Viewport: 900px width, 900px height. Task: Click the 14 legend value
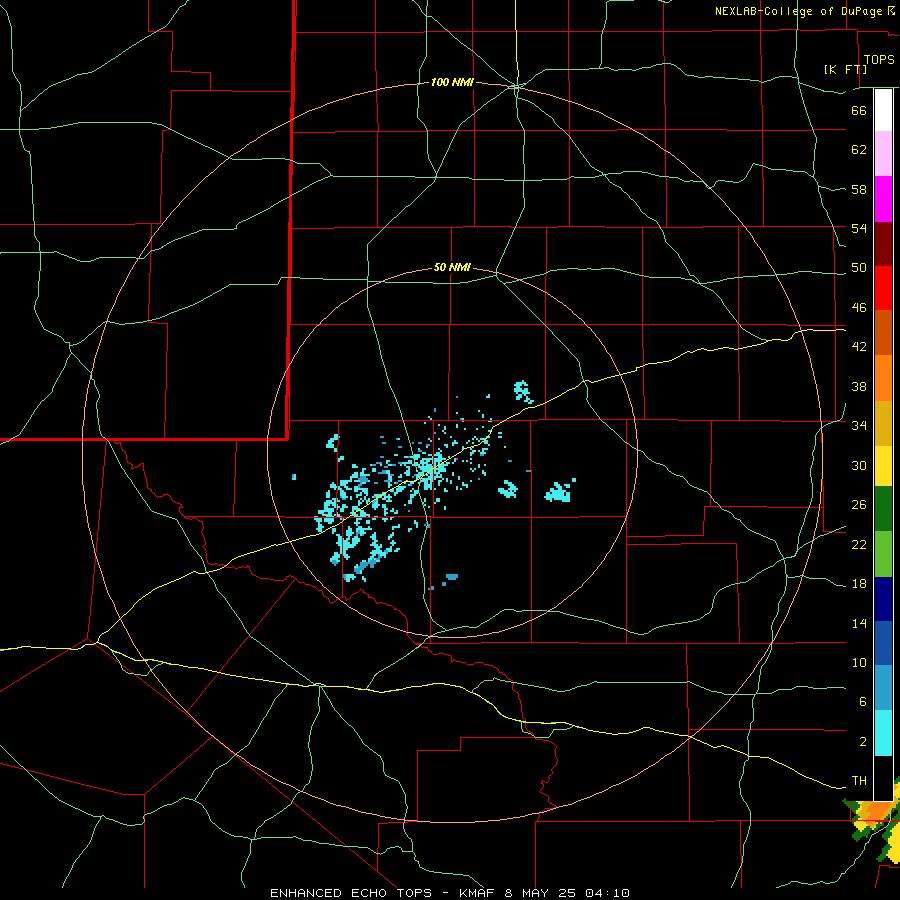(859, 623)
